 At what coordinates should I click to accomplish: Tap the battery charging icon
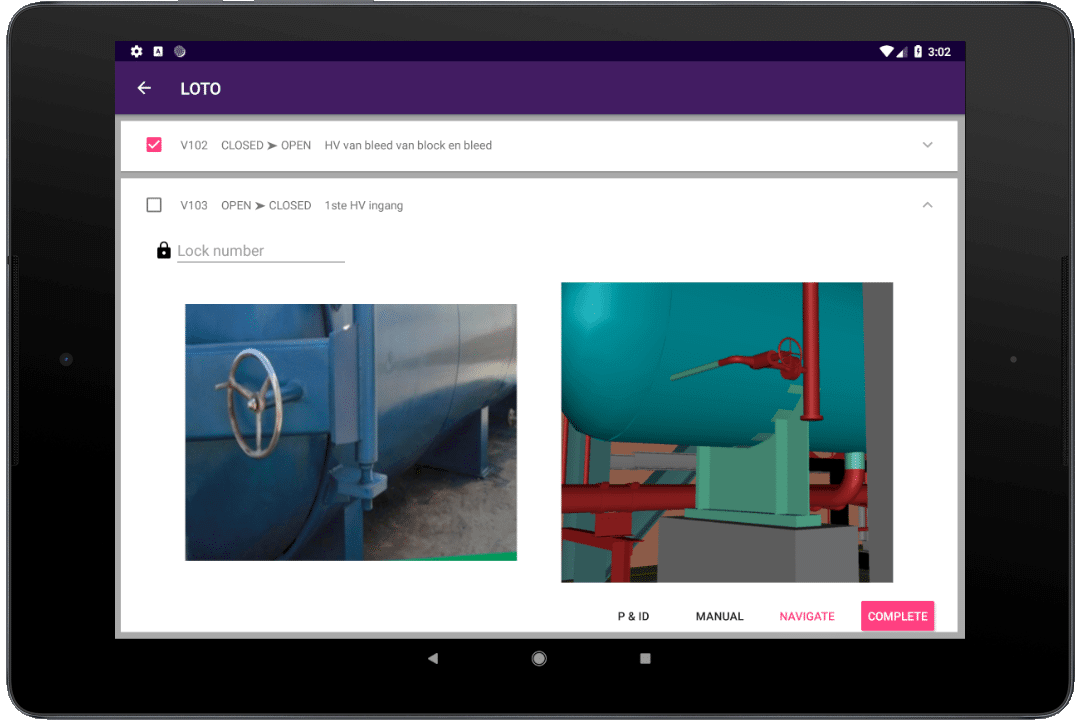click(918, 52)
